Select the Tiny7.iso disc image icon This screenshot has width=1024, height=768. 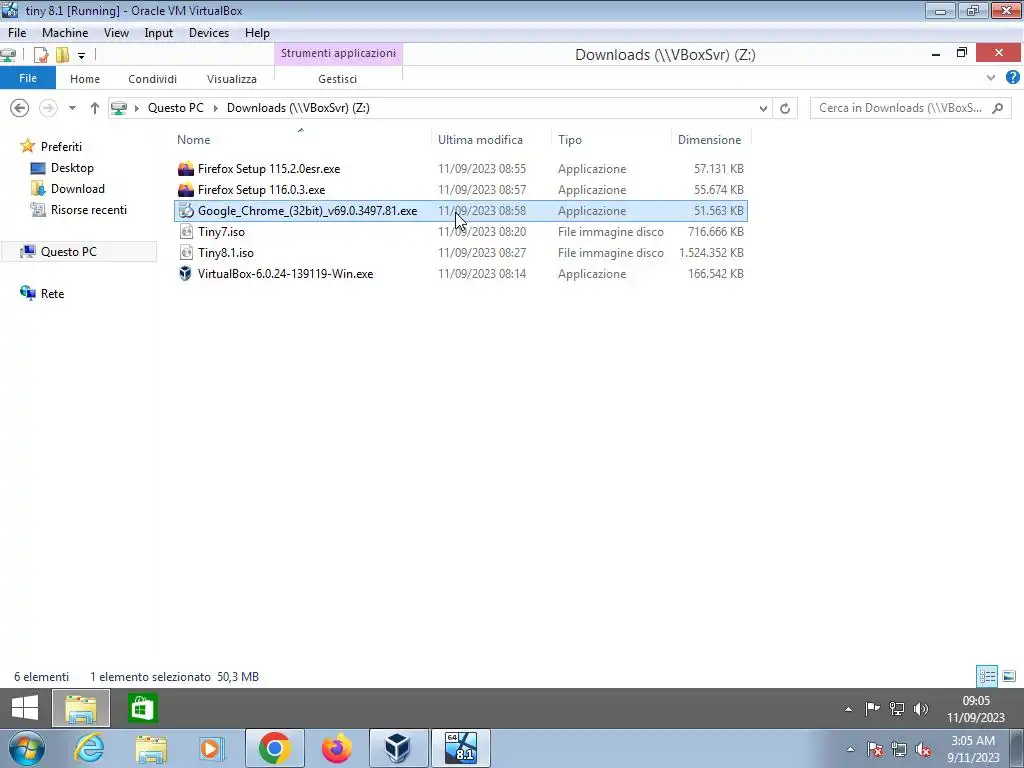point(186,231)
